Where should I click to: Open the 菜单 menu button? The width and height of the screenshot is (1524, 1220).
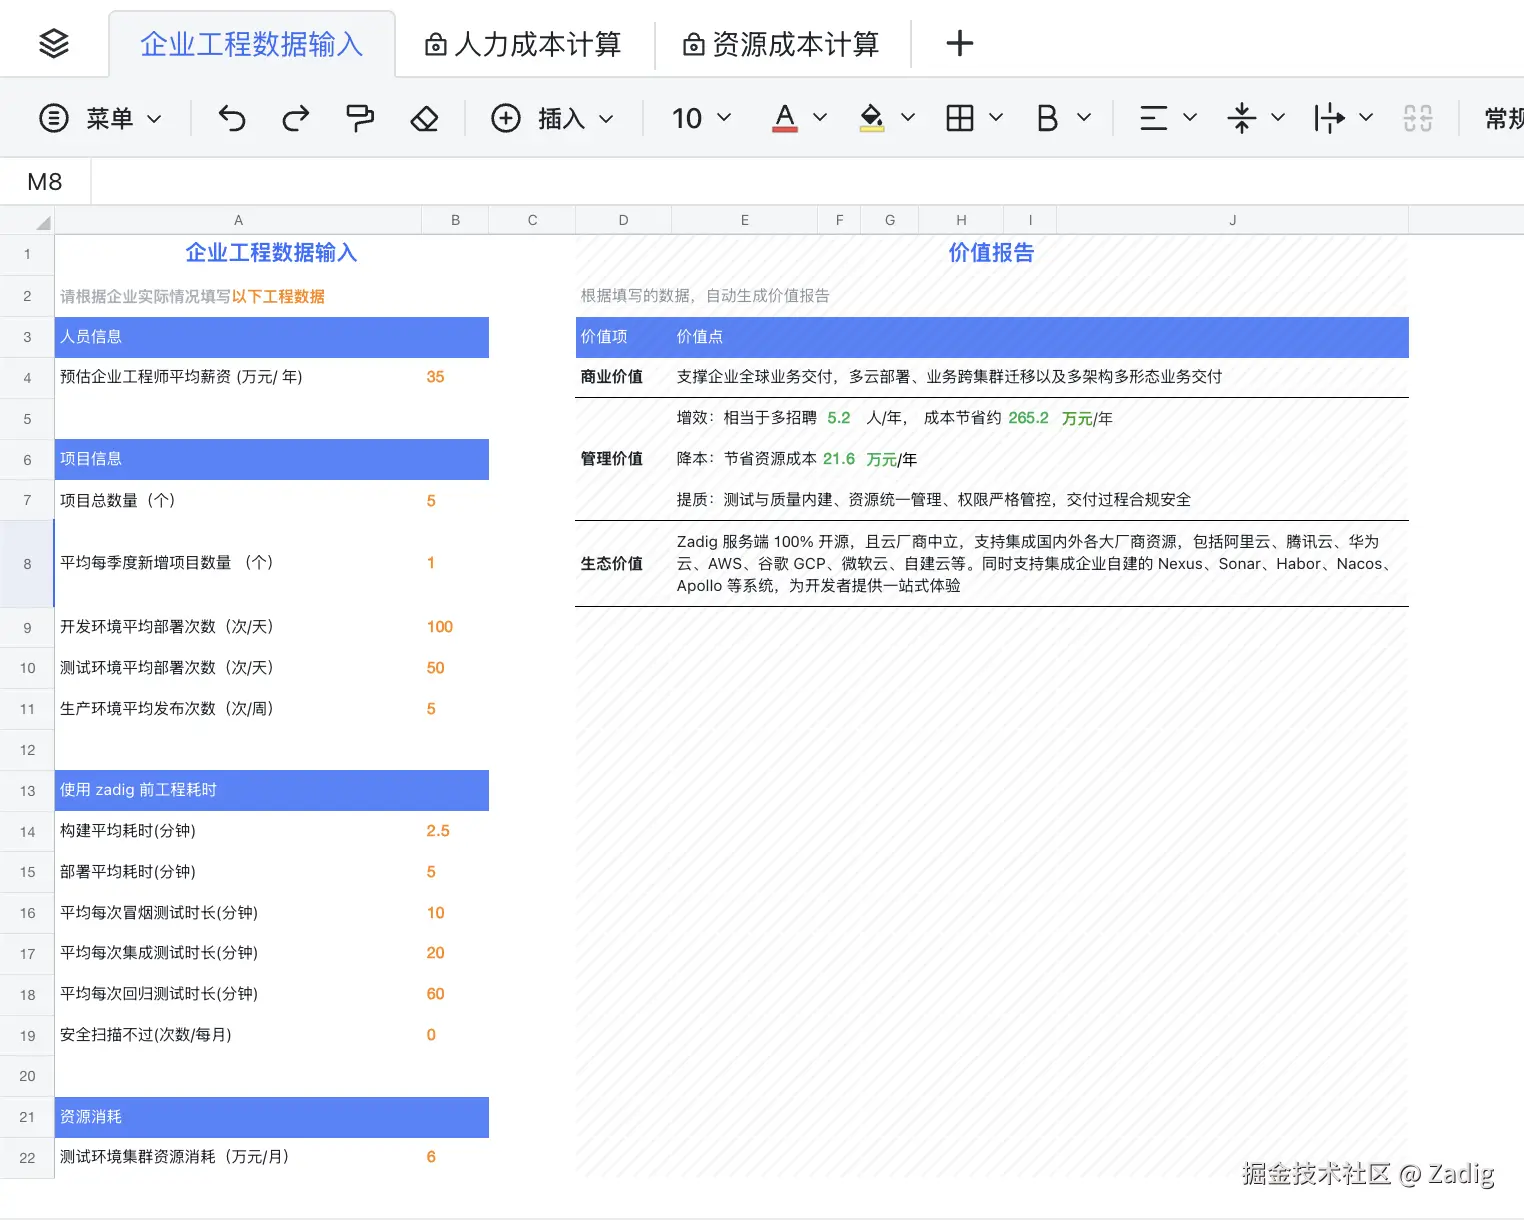click(100, 118)
